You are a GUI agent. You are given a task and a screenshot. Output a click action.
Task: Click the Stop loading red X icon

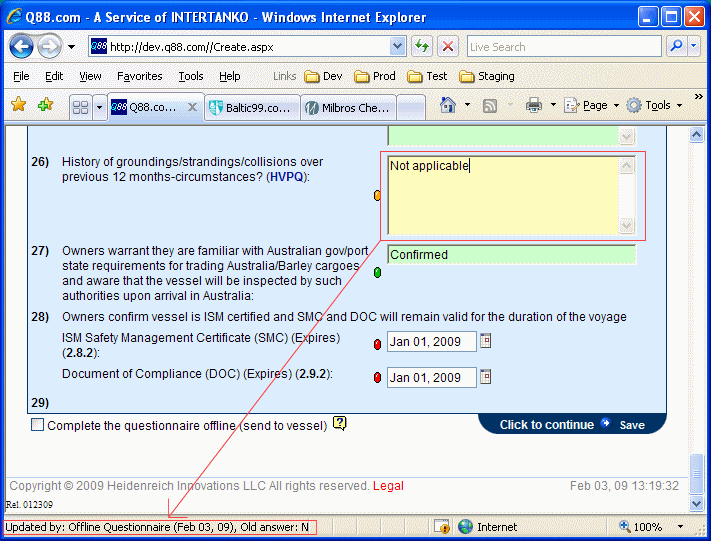tap(448, 47)
